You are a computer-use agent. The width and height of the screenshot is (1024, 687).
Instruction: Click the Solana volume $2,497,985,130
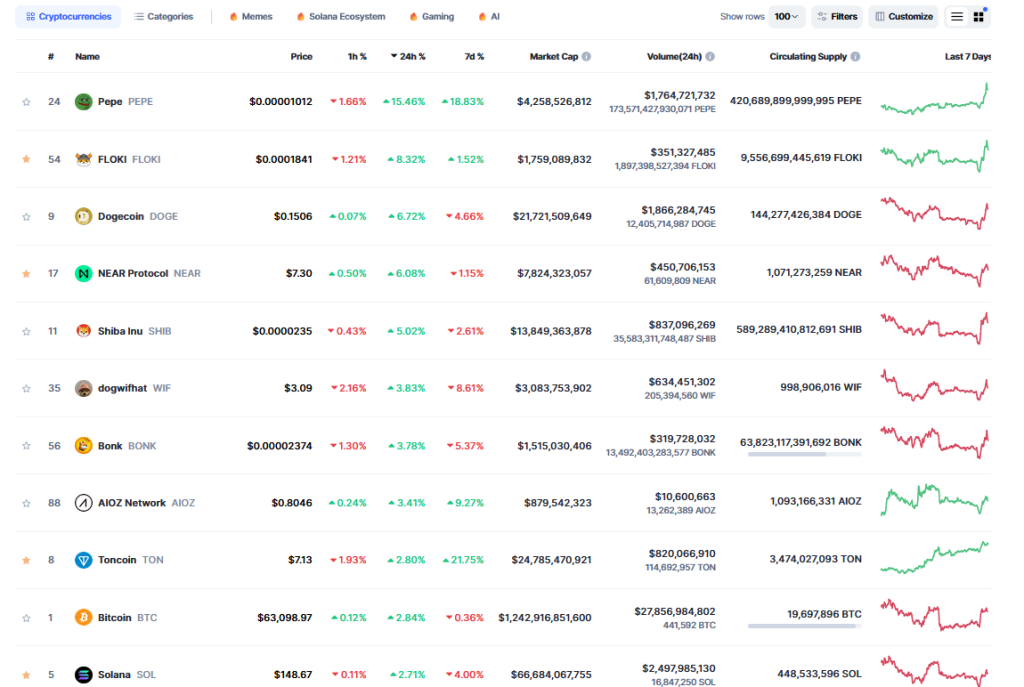(x=679, y=669)
